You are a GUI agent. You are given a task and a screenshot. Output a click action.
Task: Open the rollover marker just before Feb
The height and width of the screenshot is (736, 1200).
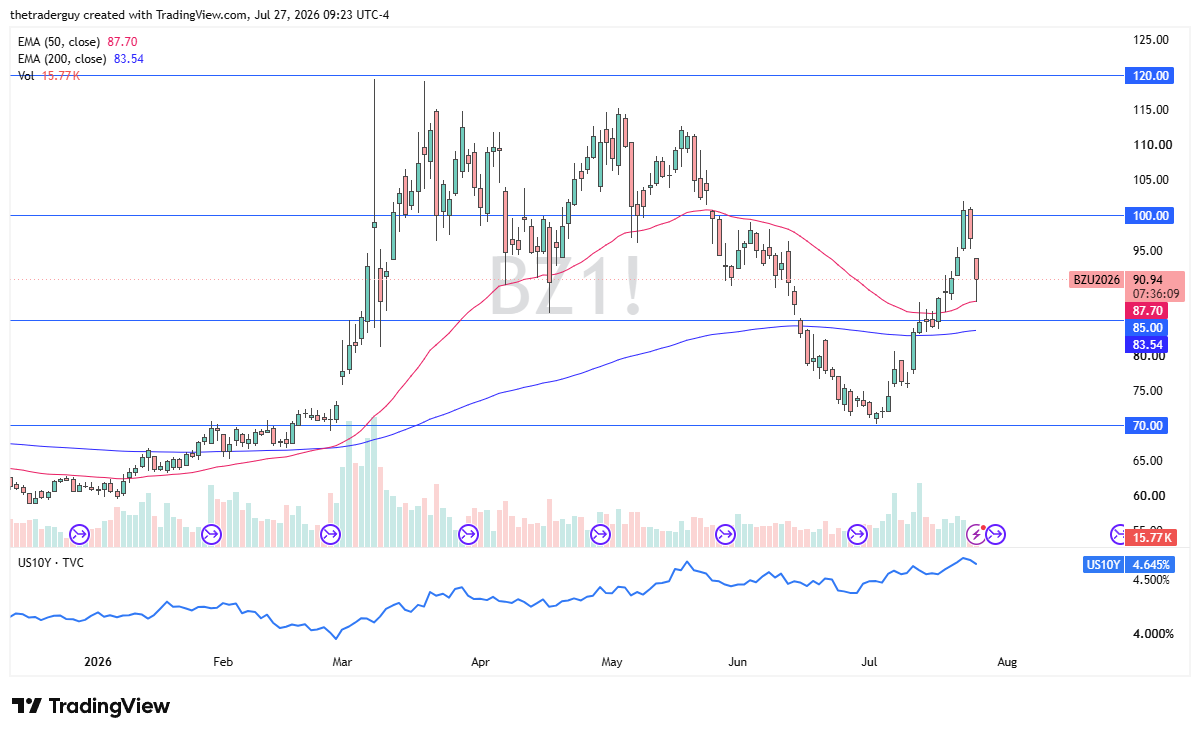tap(211, 535)
